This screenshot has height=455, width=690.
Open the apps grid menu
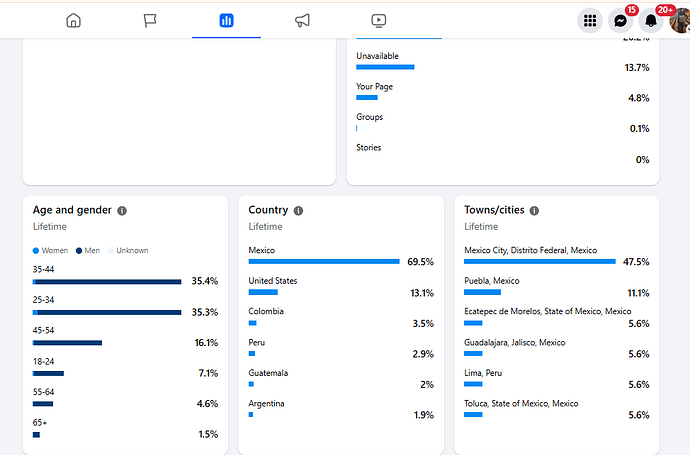(x=590, y=20)
